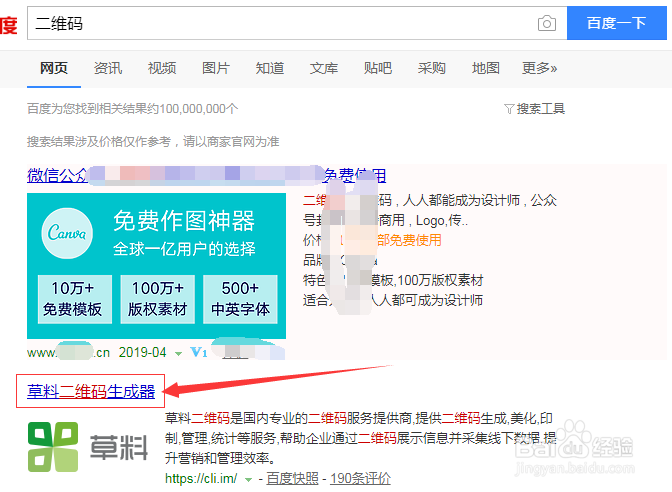
Task: Open the 图片 tab
Action: click(216, 68)
